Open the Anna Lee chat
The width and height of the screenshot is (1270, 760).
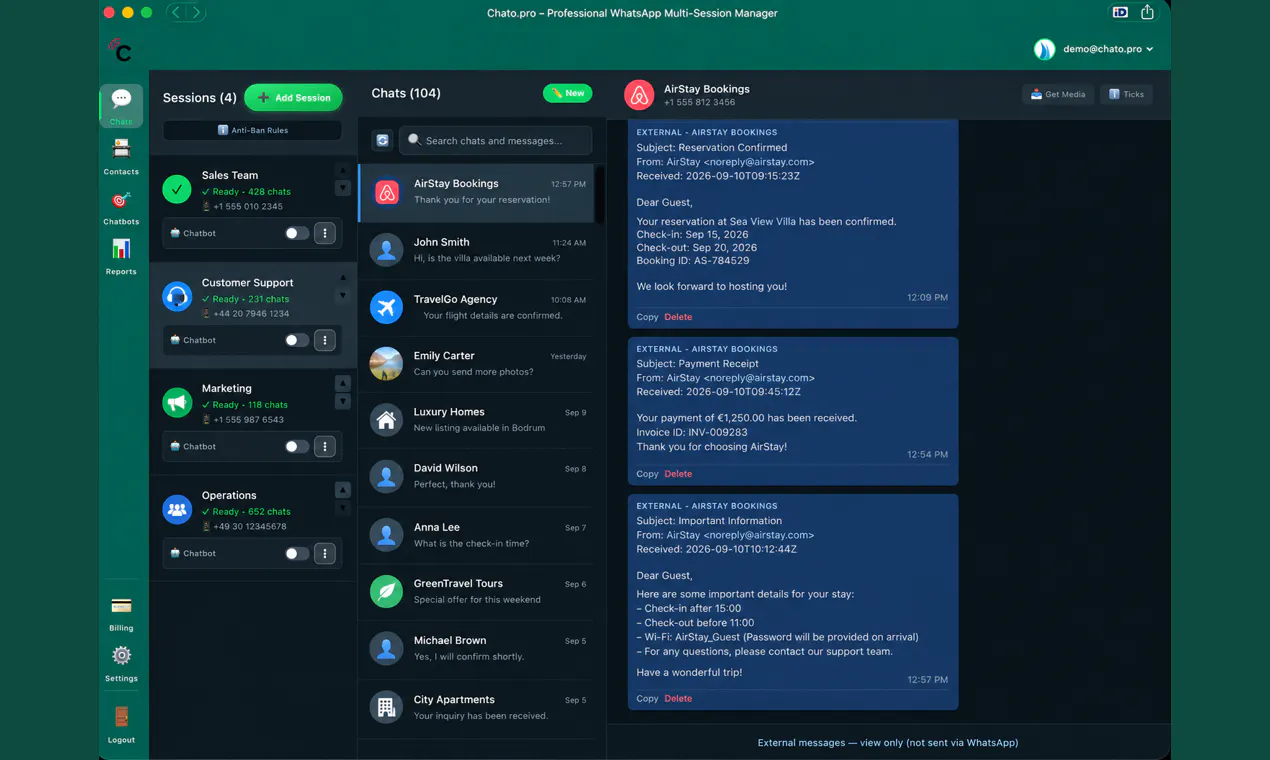(476, 535)
